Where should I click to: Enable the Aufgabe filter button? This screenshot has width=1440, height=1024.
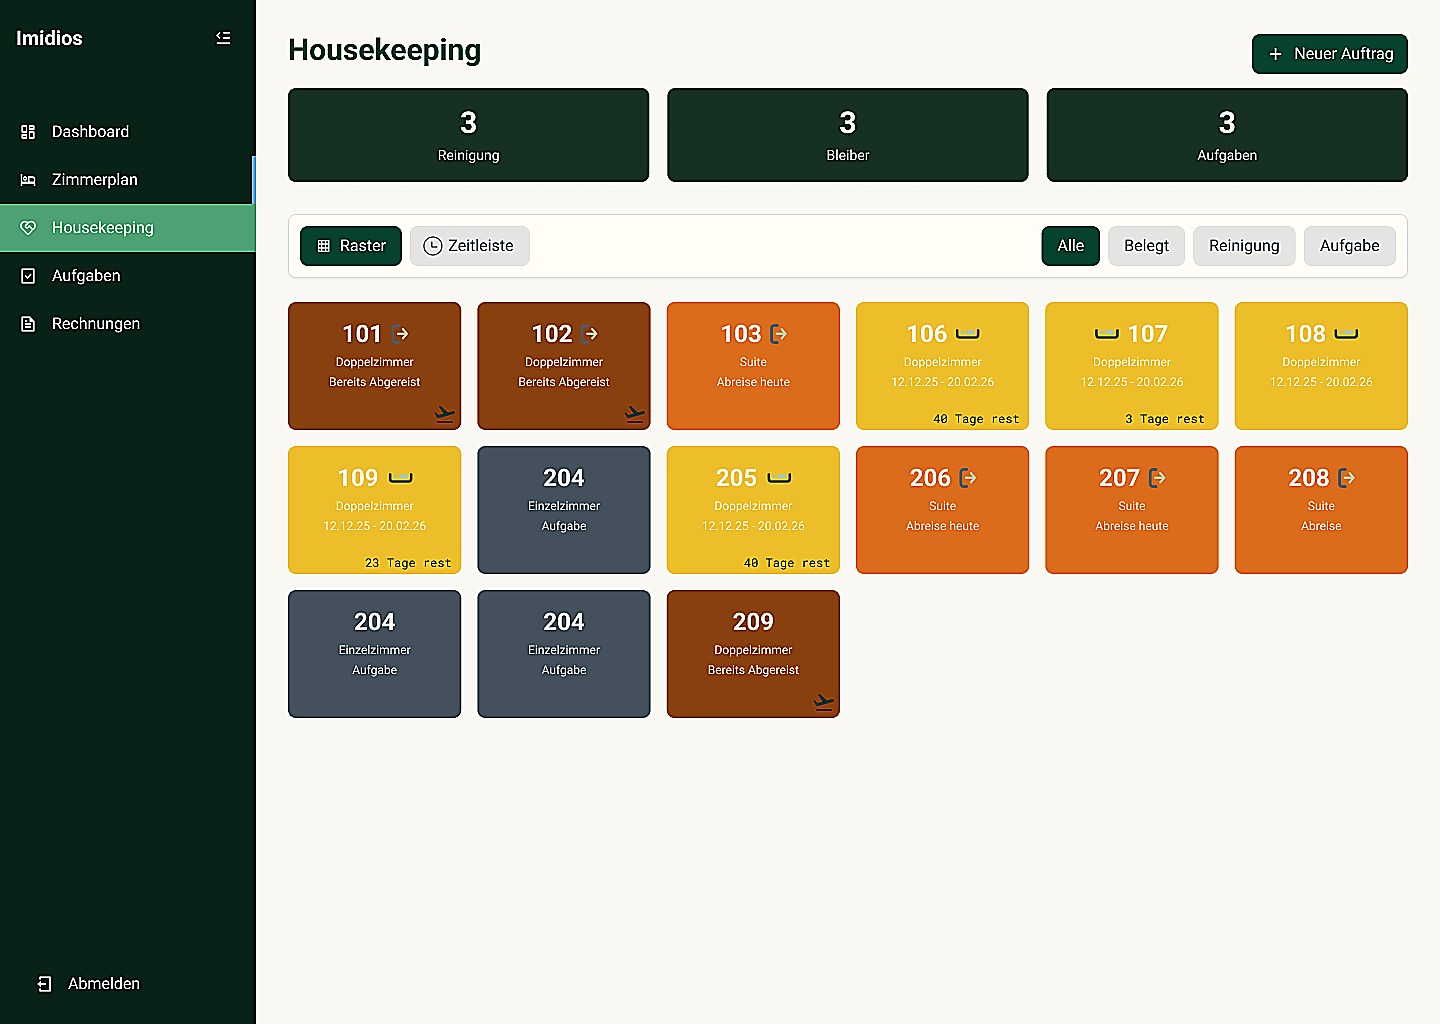(1350, 246)
